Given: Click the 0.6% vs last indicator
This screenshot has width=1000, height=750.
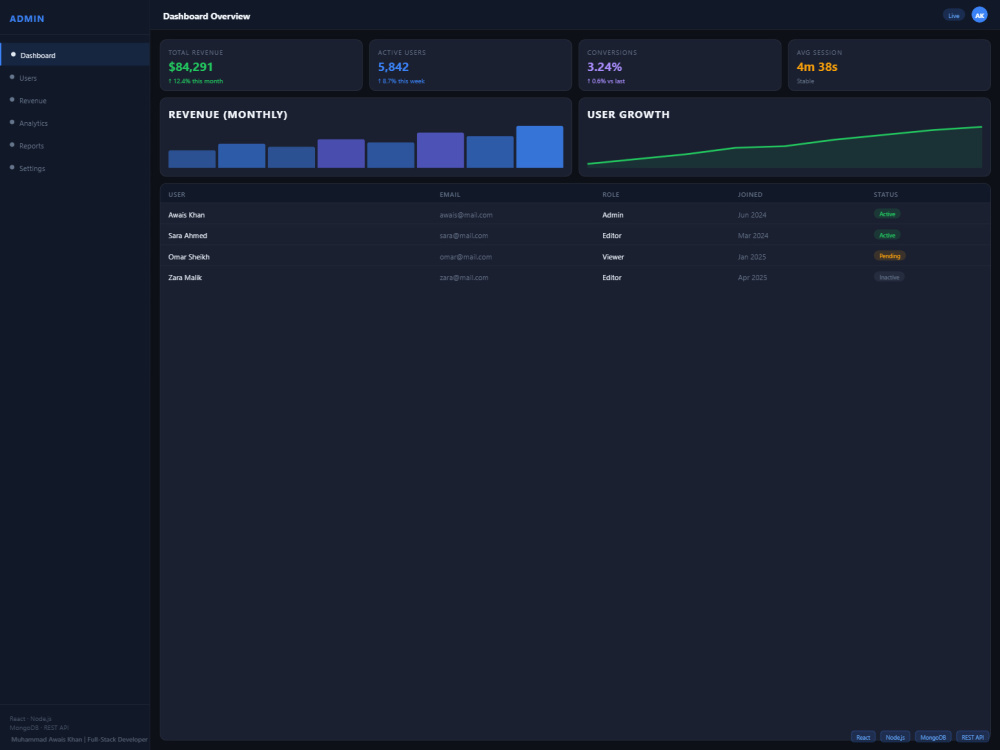Looking at the screenshot, I should 606,81.
